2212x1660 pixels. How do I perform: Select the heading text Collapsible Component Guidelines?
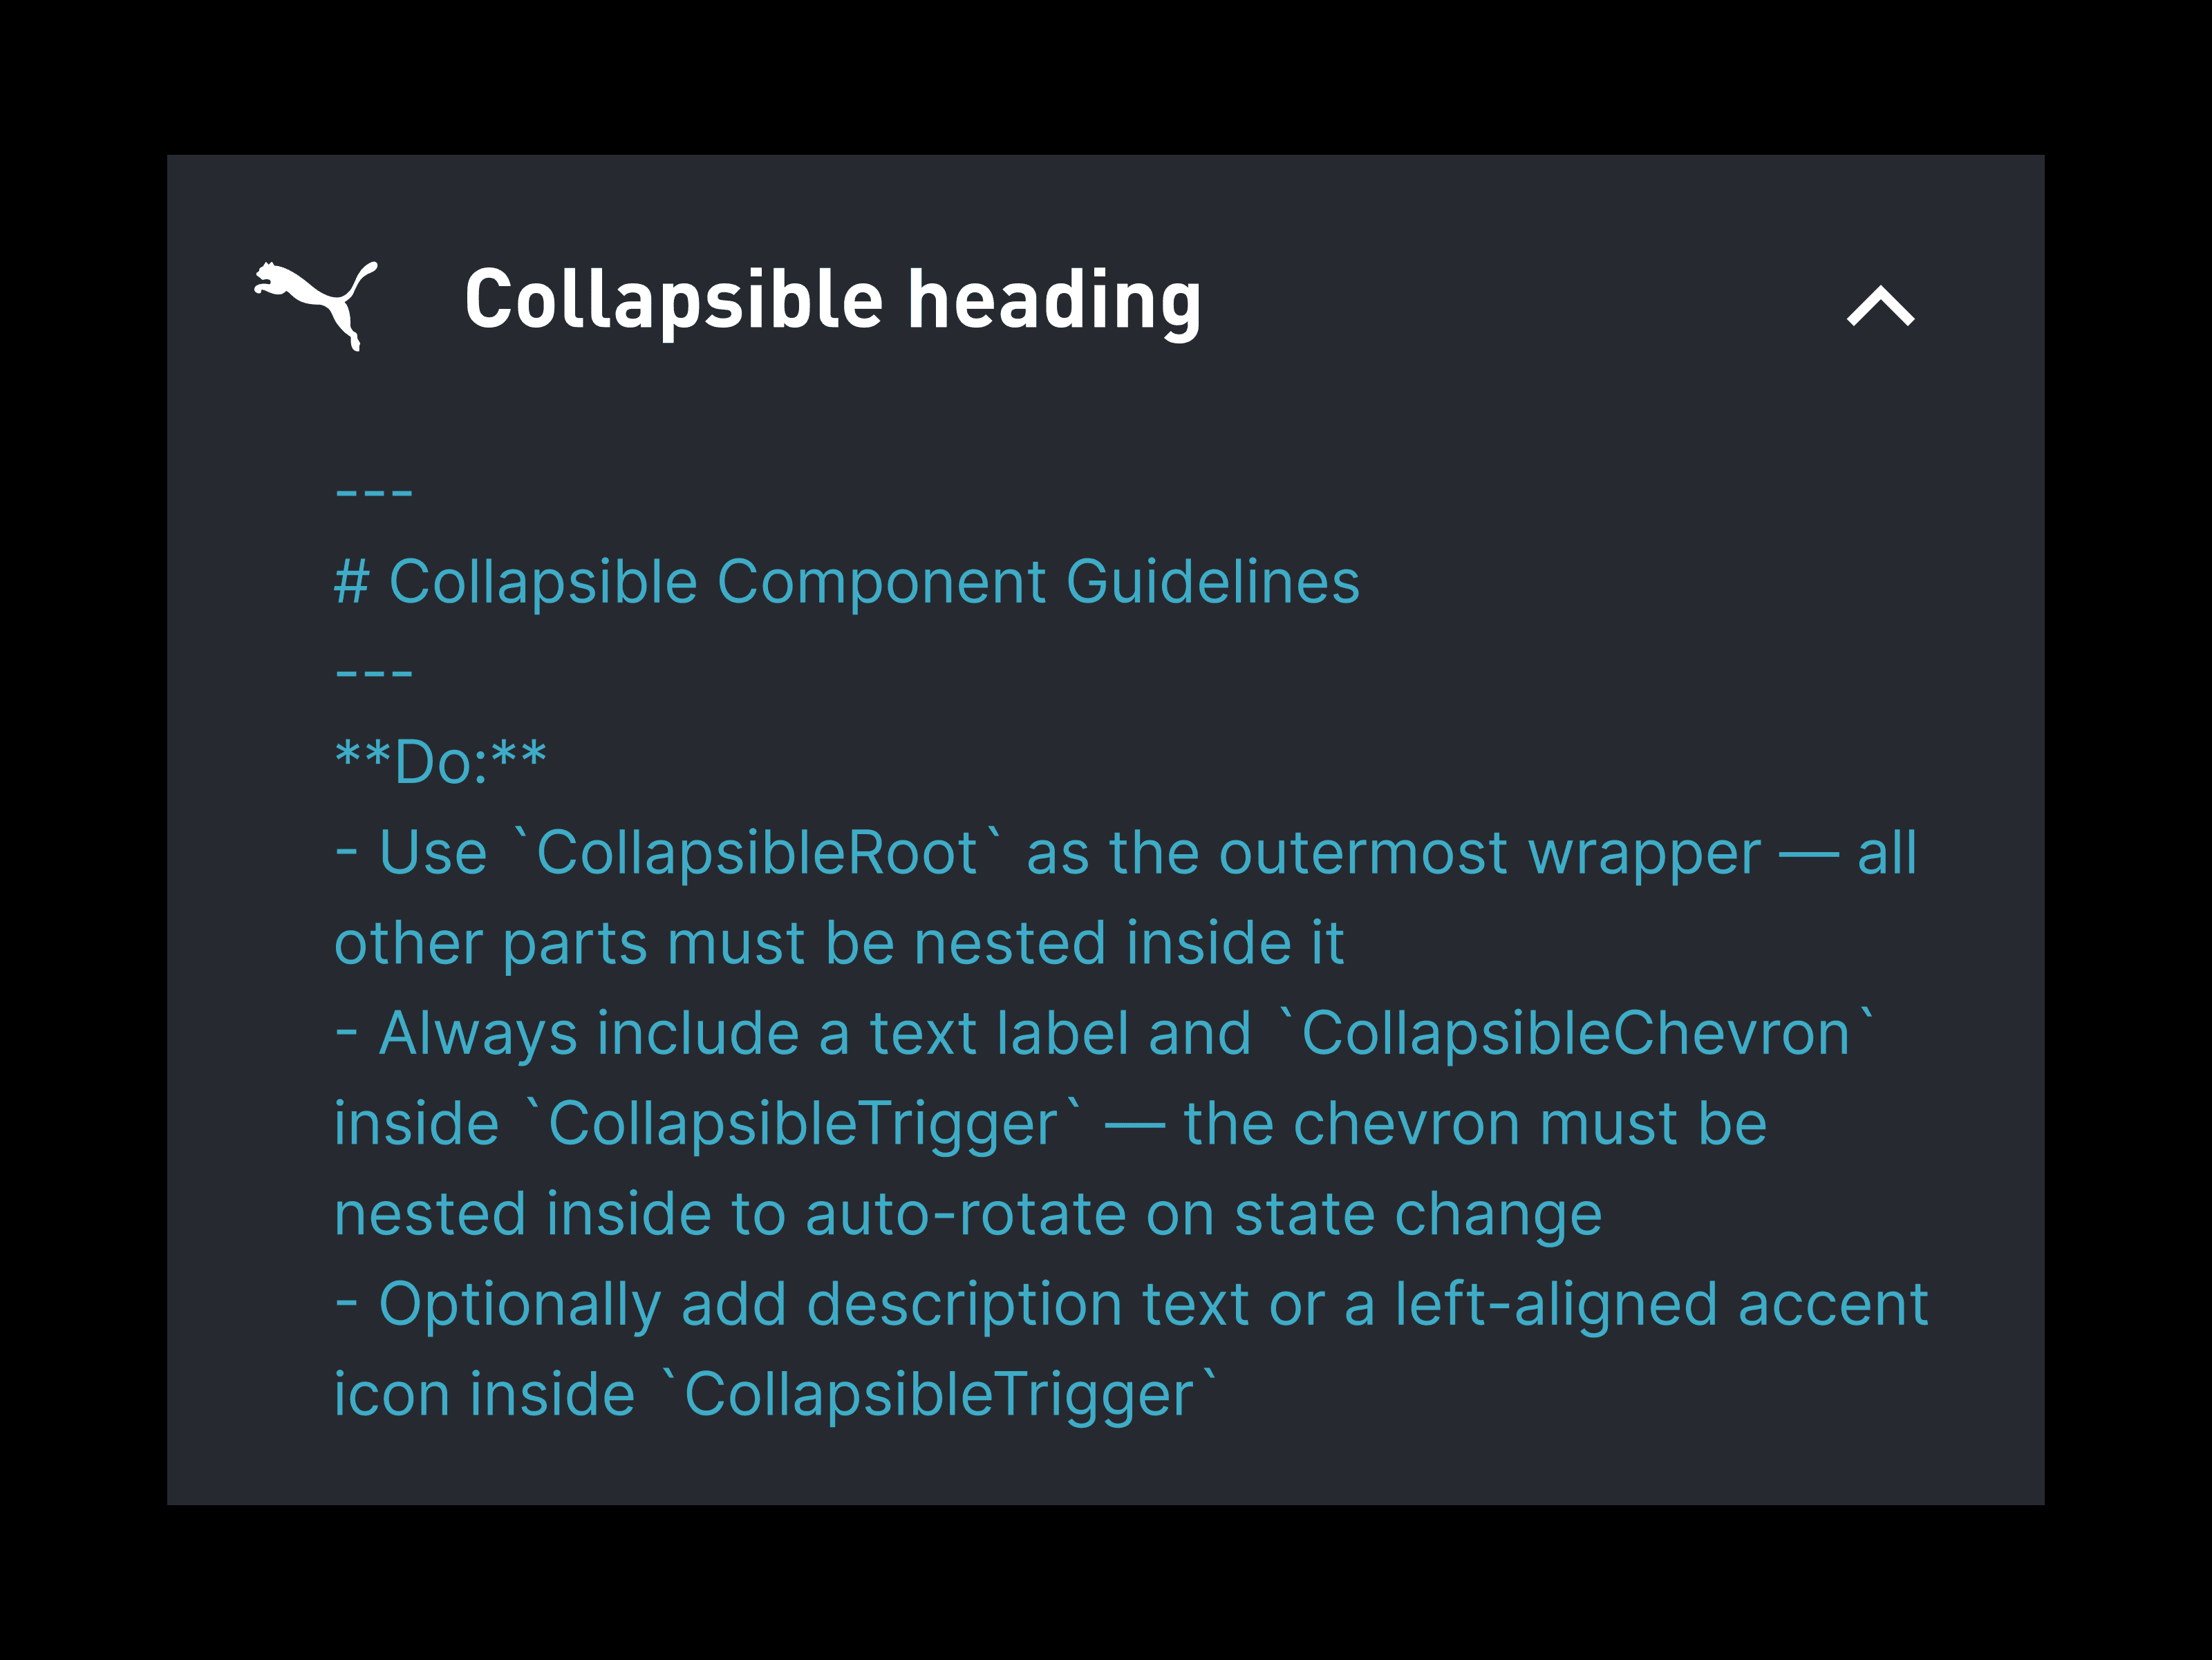click(846, 580)
